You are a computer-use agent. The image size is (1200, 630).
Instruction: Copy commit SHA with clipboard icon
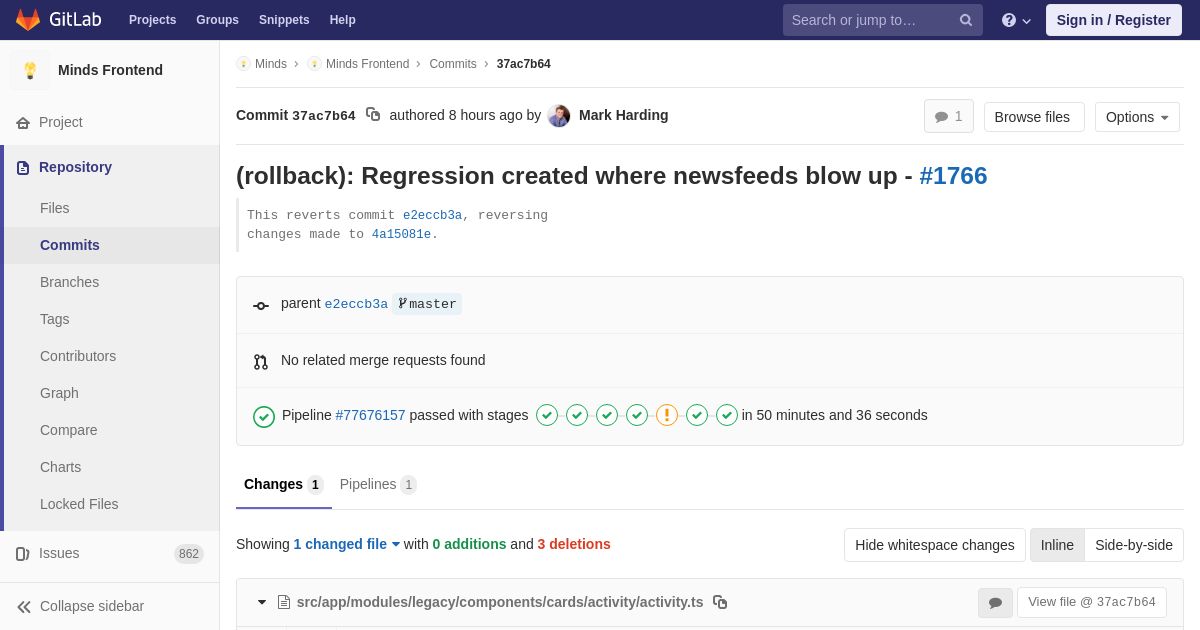coord(373,115)
